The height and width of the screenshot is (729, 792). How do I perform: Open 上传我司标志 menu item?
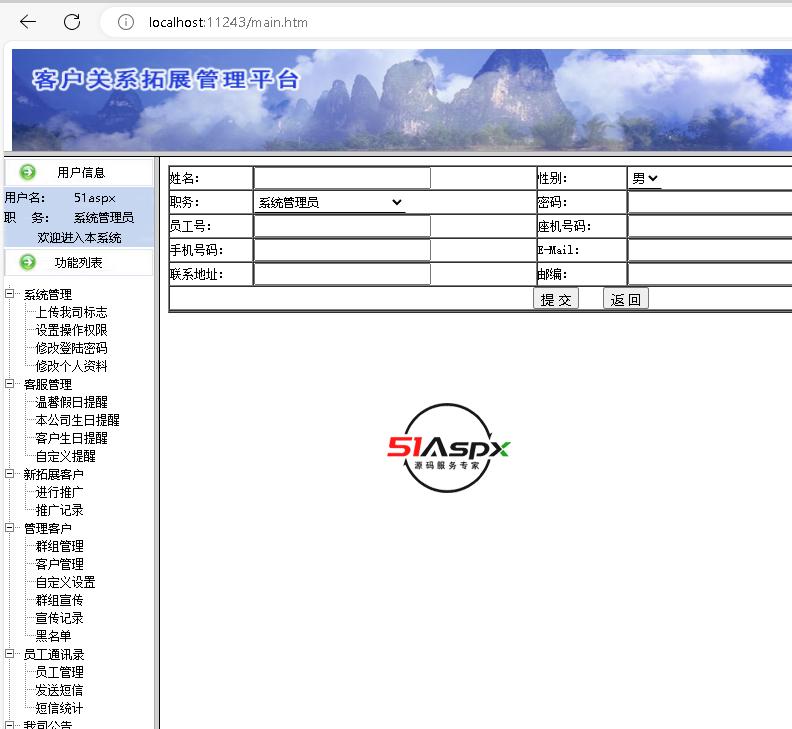(x=71, y=312)
